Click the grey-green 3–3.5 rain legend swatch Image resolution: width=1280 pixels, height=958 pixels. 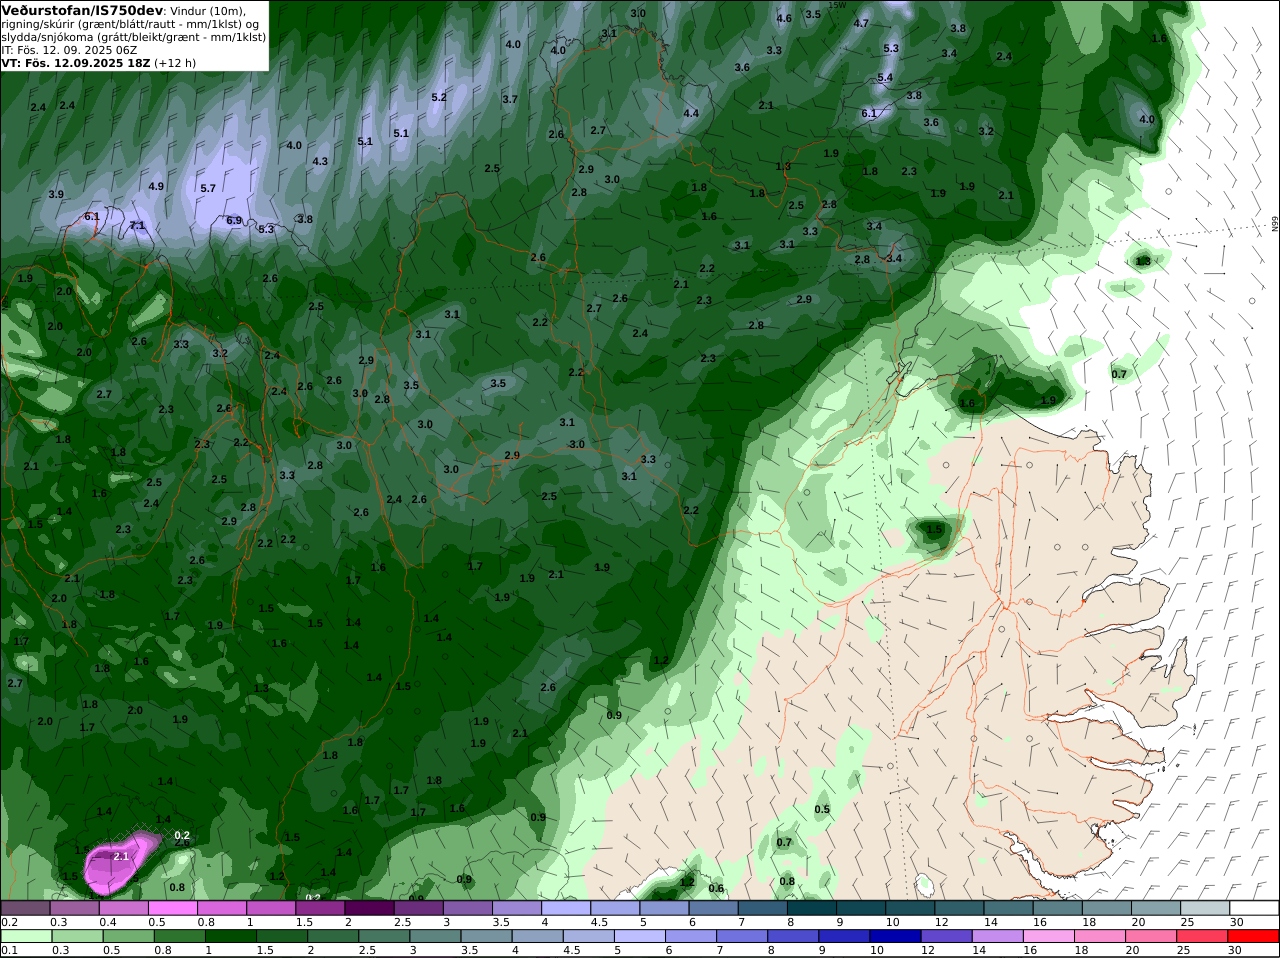tap(436, 936)
